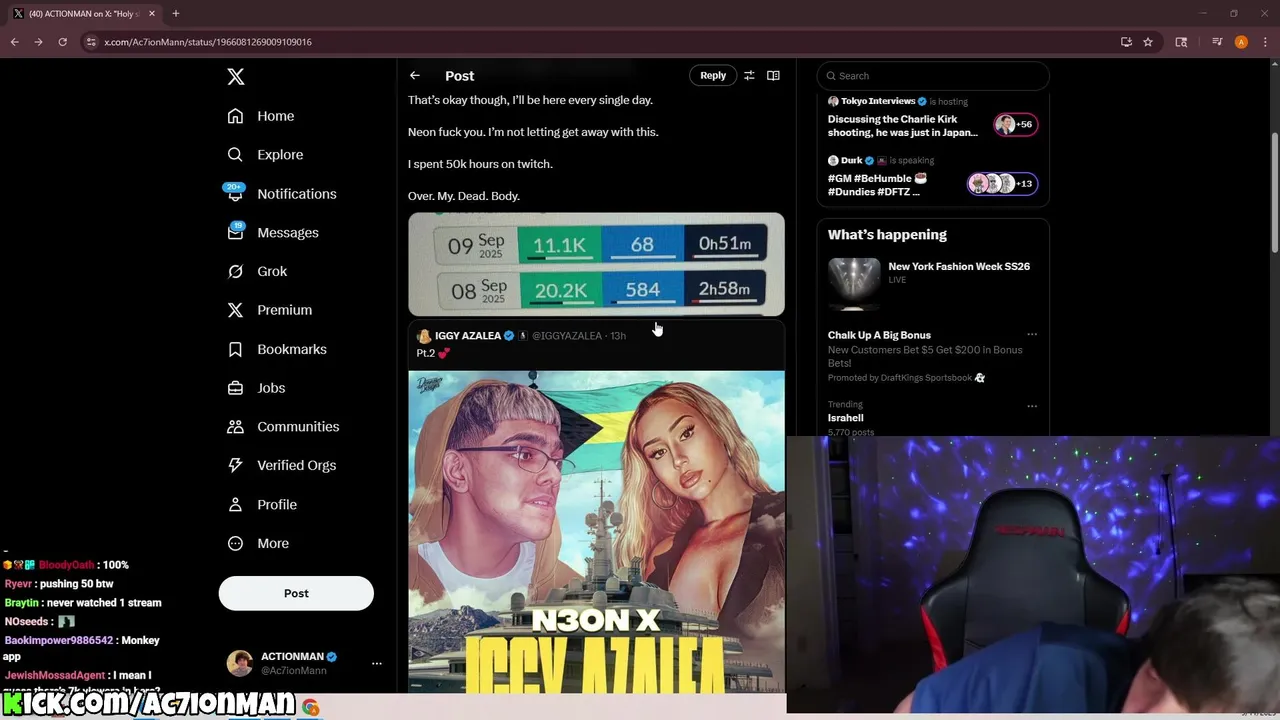
Task: Open options for Israhell trend
Action: click(x=1032, y=406)
